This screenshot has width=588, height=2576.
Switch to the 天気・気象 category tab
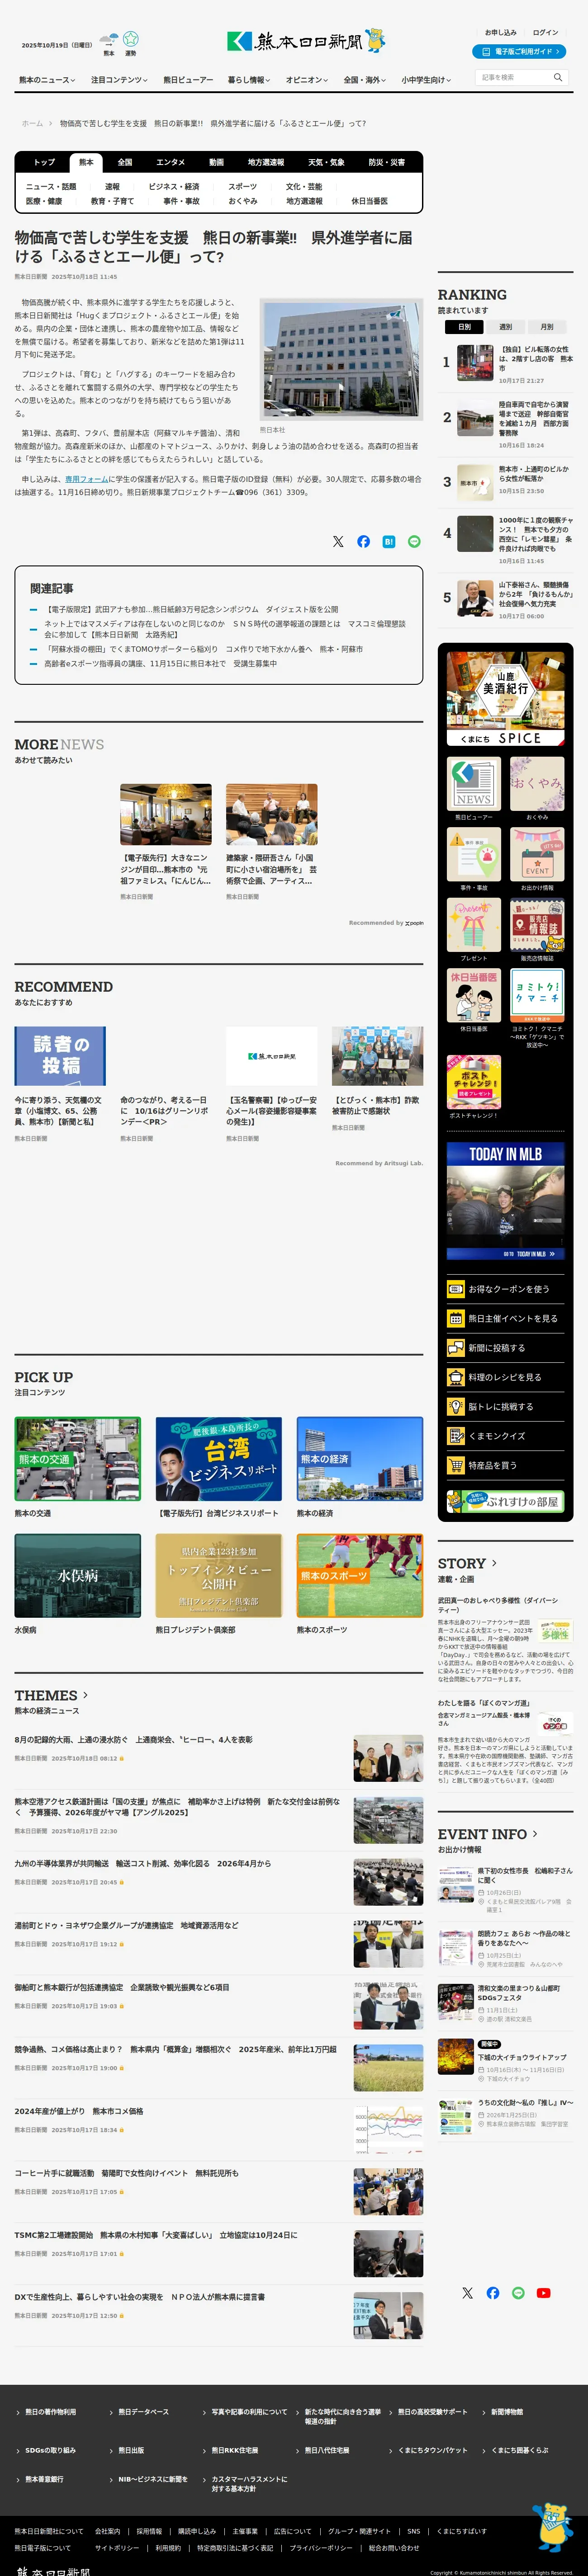pyautogui.click(x=326, y=162)
